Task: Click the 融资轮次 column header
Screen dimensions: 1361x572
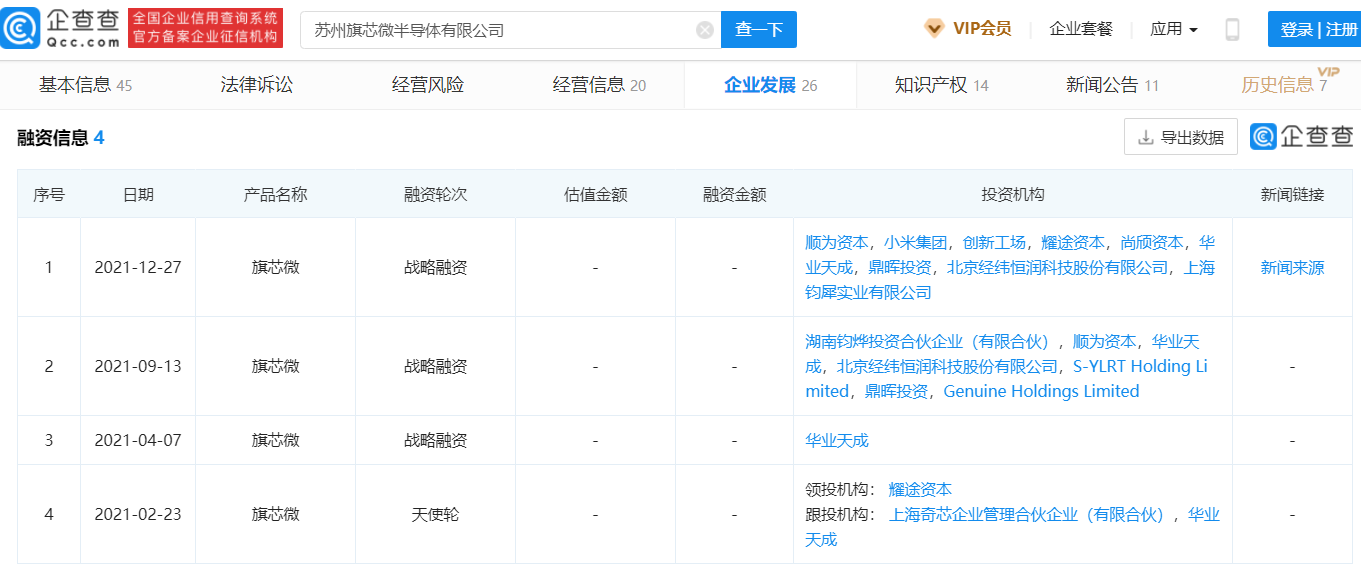Action: (435, 195)
